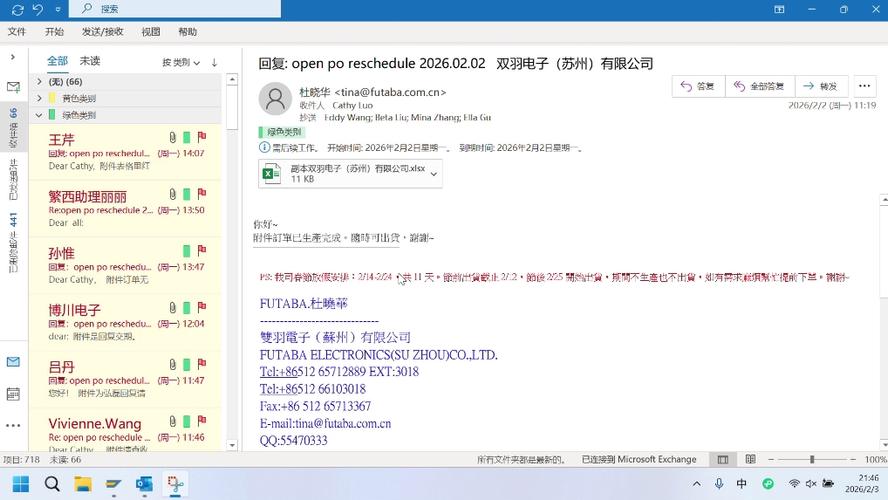The image size is (888, 500).
Task: Open email from 王芹
Action: coord(125,151)
